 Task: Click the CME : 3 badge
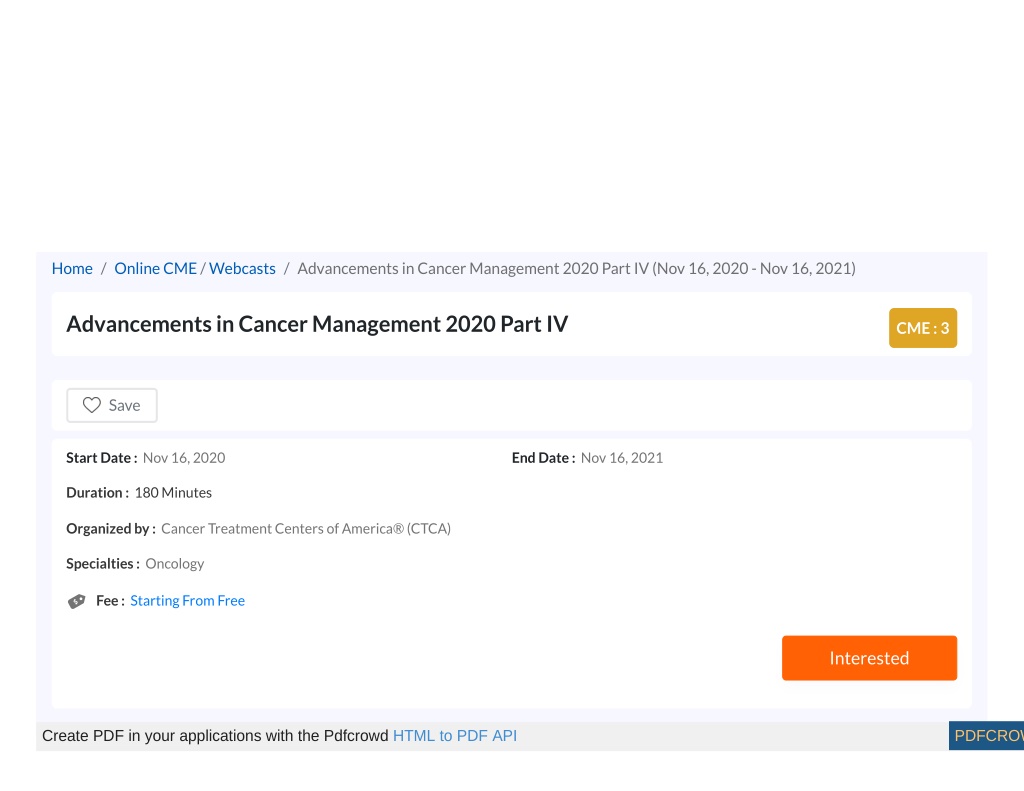coord(923,328)
